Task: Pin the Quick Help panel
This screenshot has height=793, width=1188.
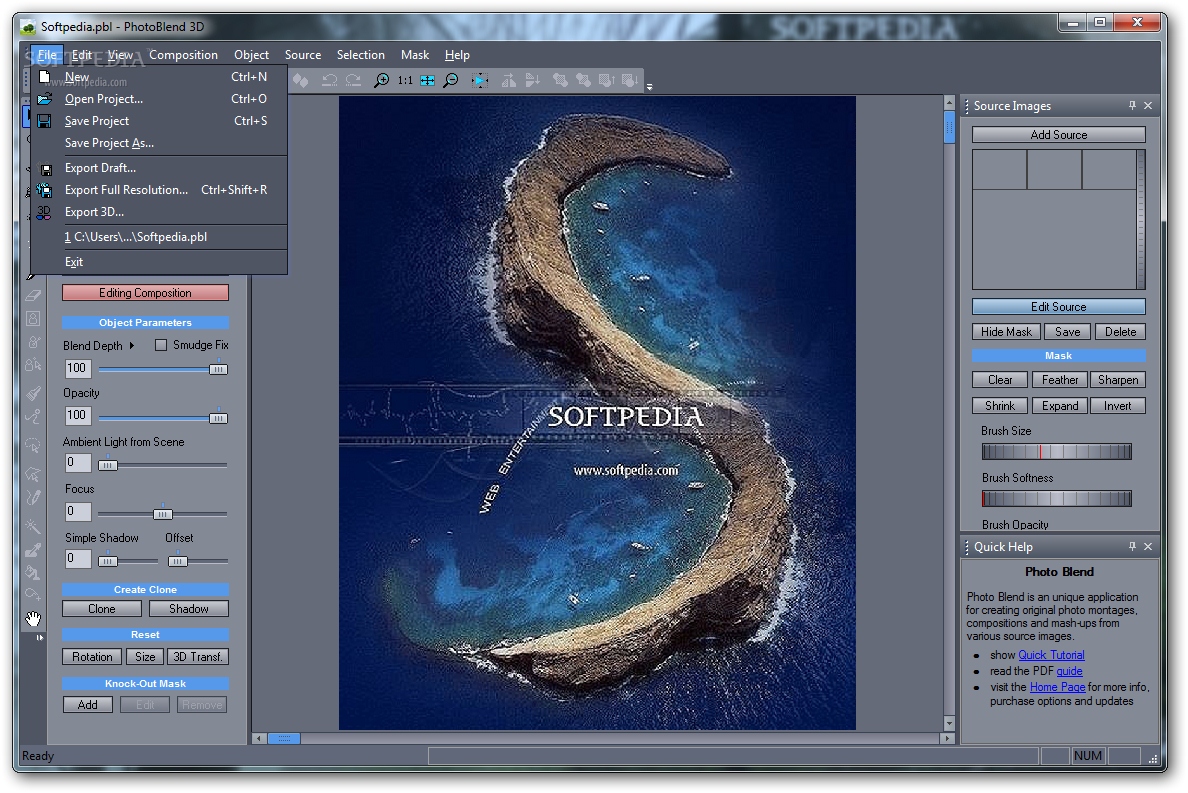Action: (1132, 546)
